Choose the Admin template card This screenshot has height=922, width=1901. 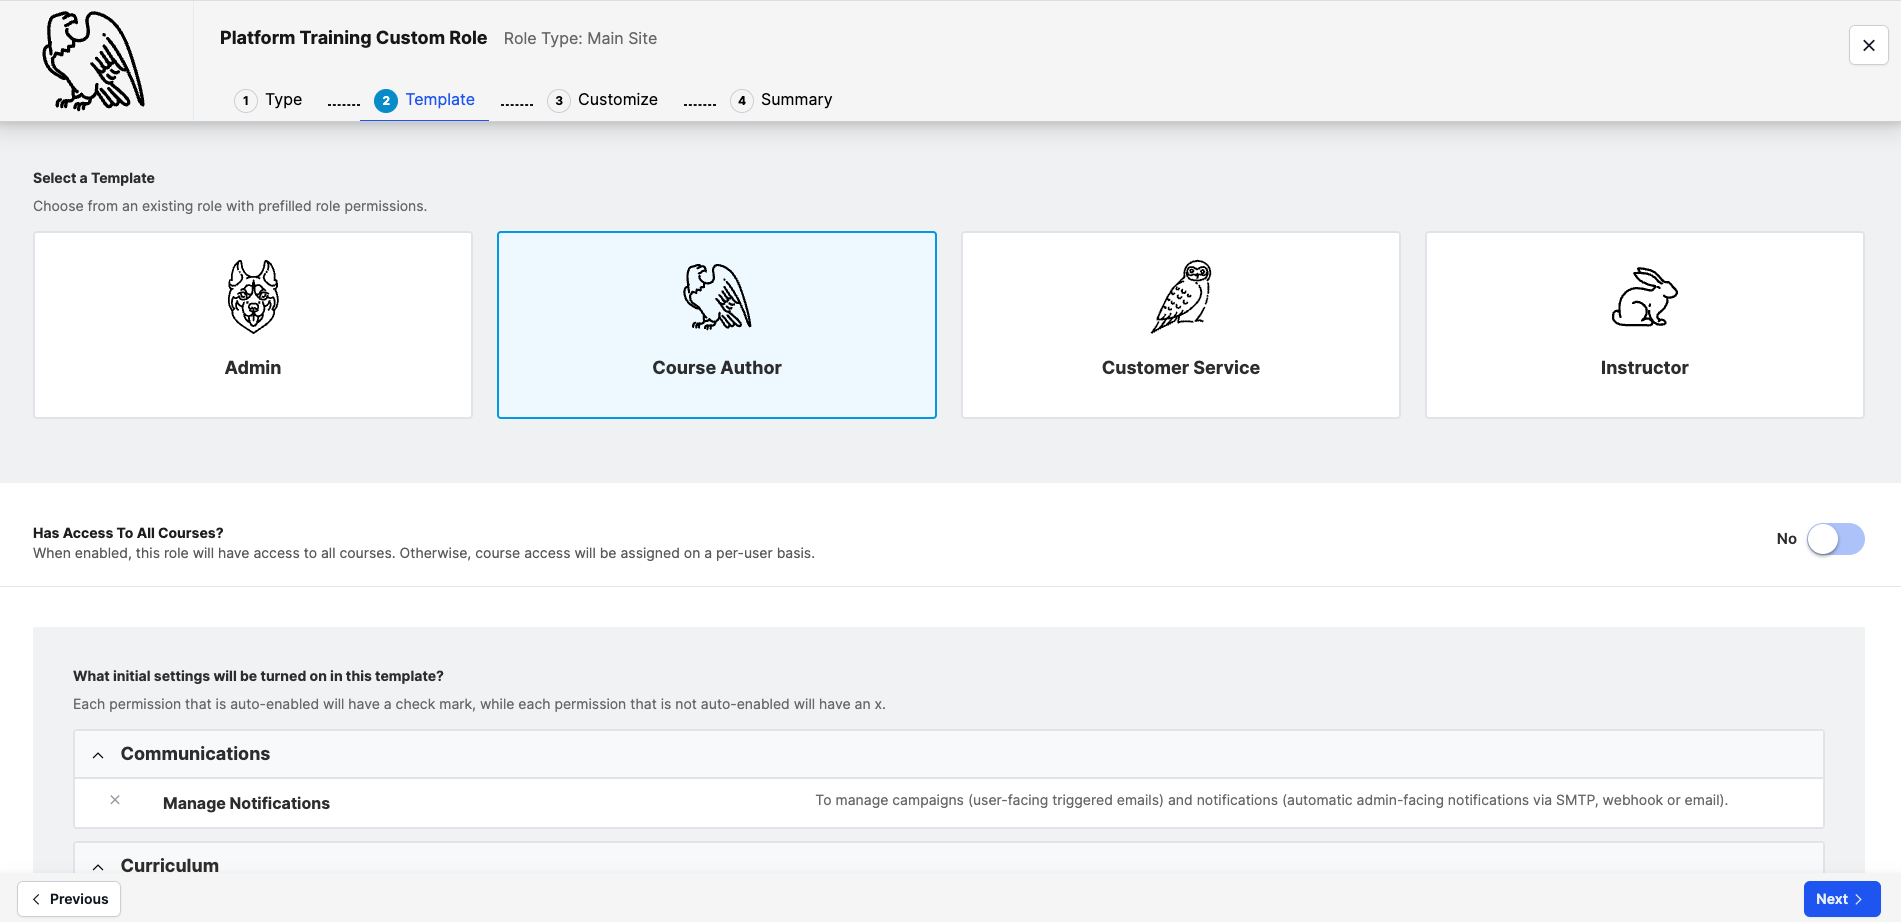(253, 325)
